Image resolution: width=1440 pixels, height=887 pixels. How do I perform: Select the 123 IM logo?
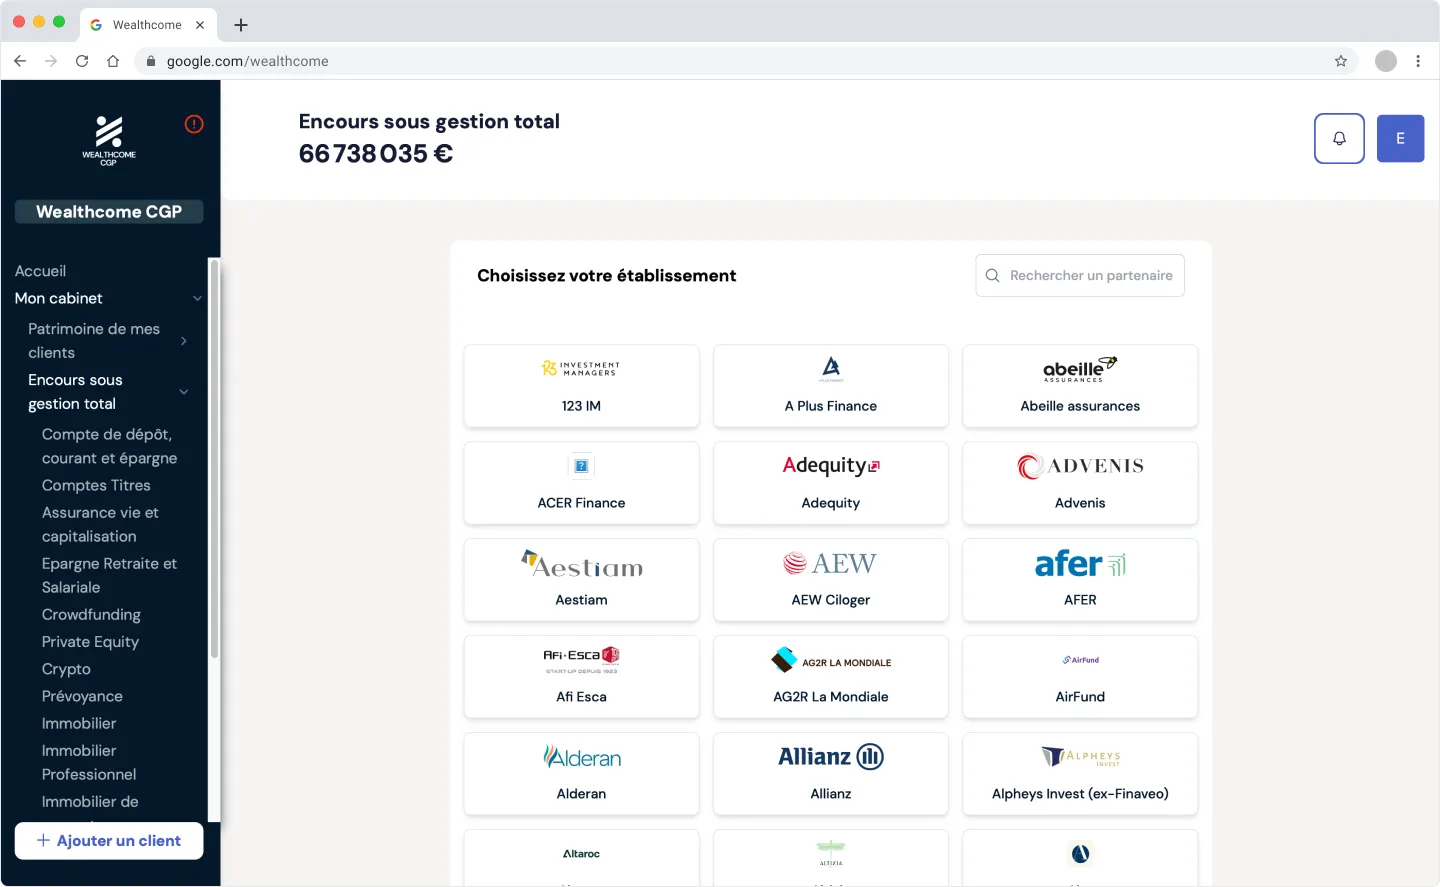(581, 368)
